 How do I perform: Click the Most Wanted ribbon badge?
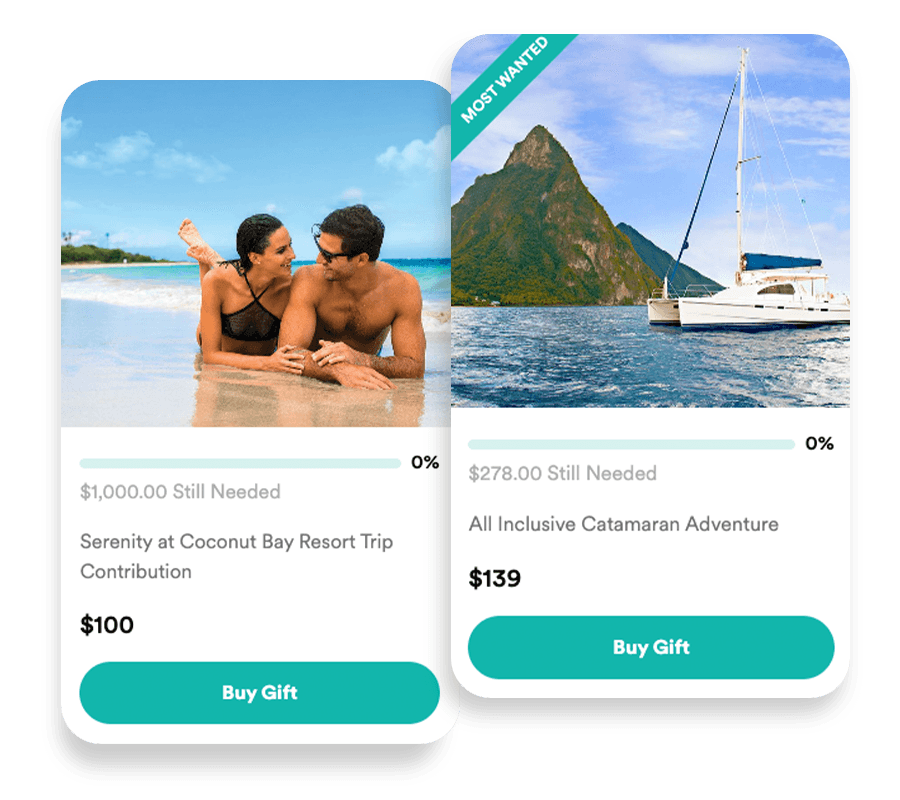pos(505,80)
